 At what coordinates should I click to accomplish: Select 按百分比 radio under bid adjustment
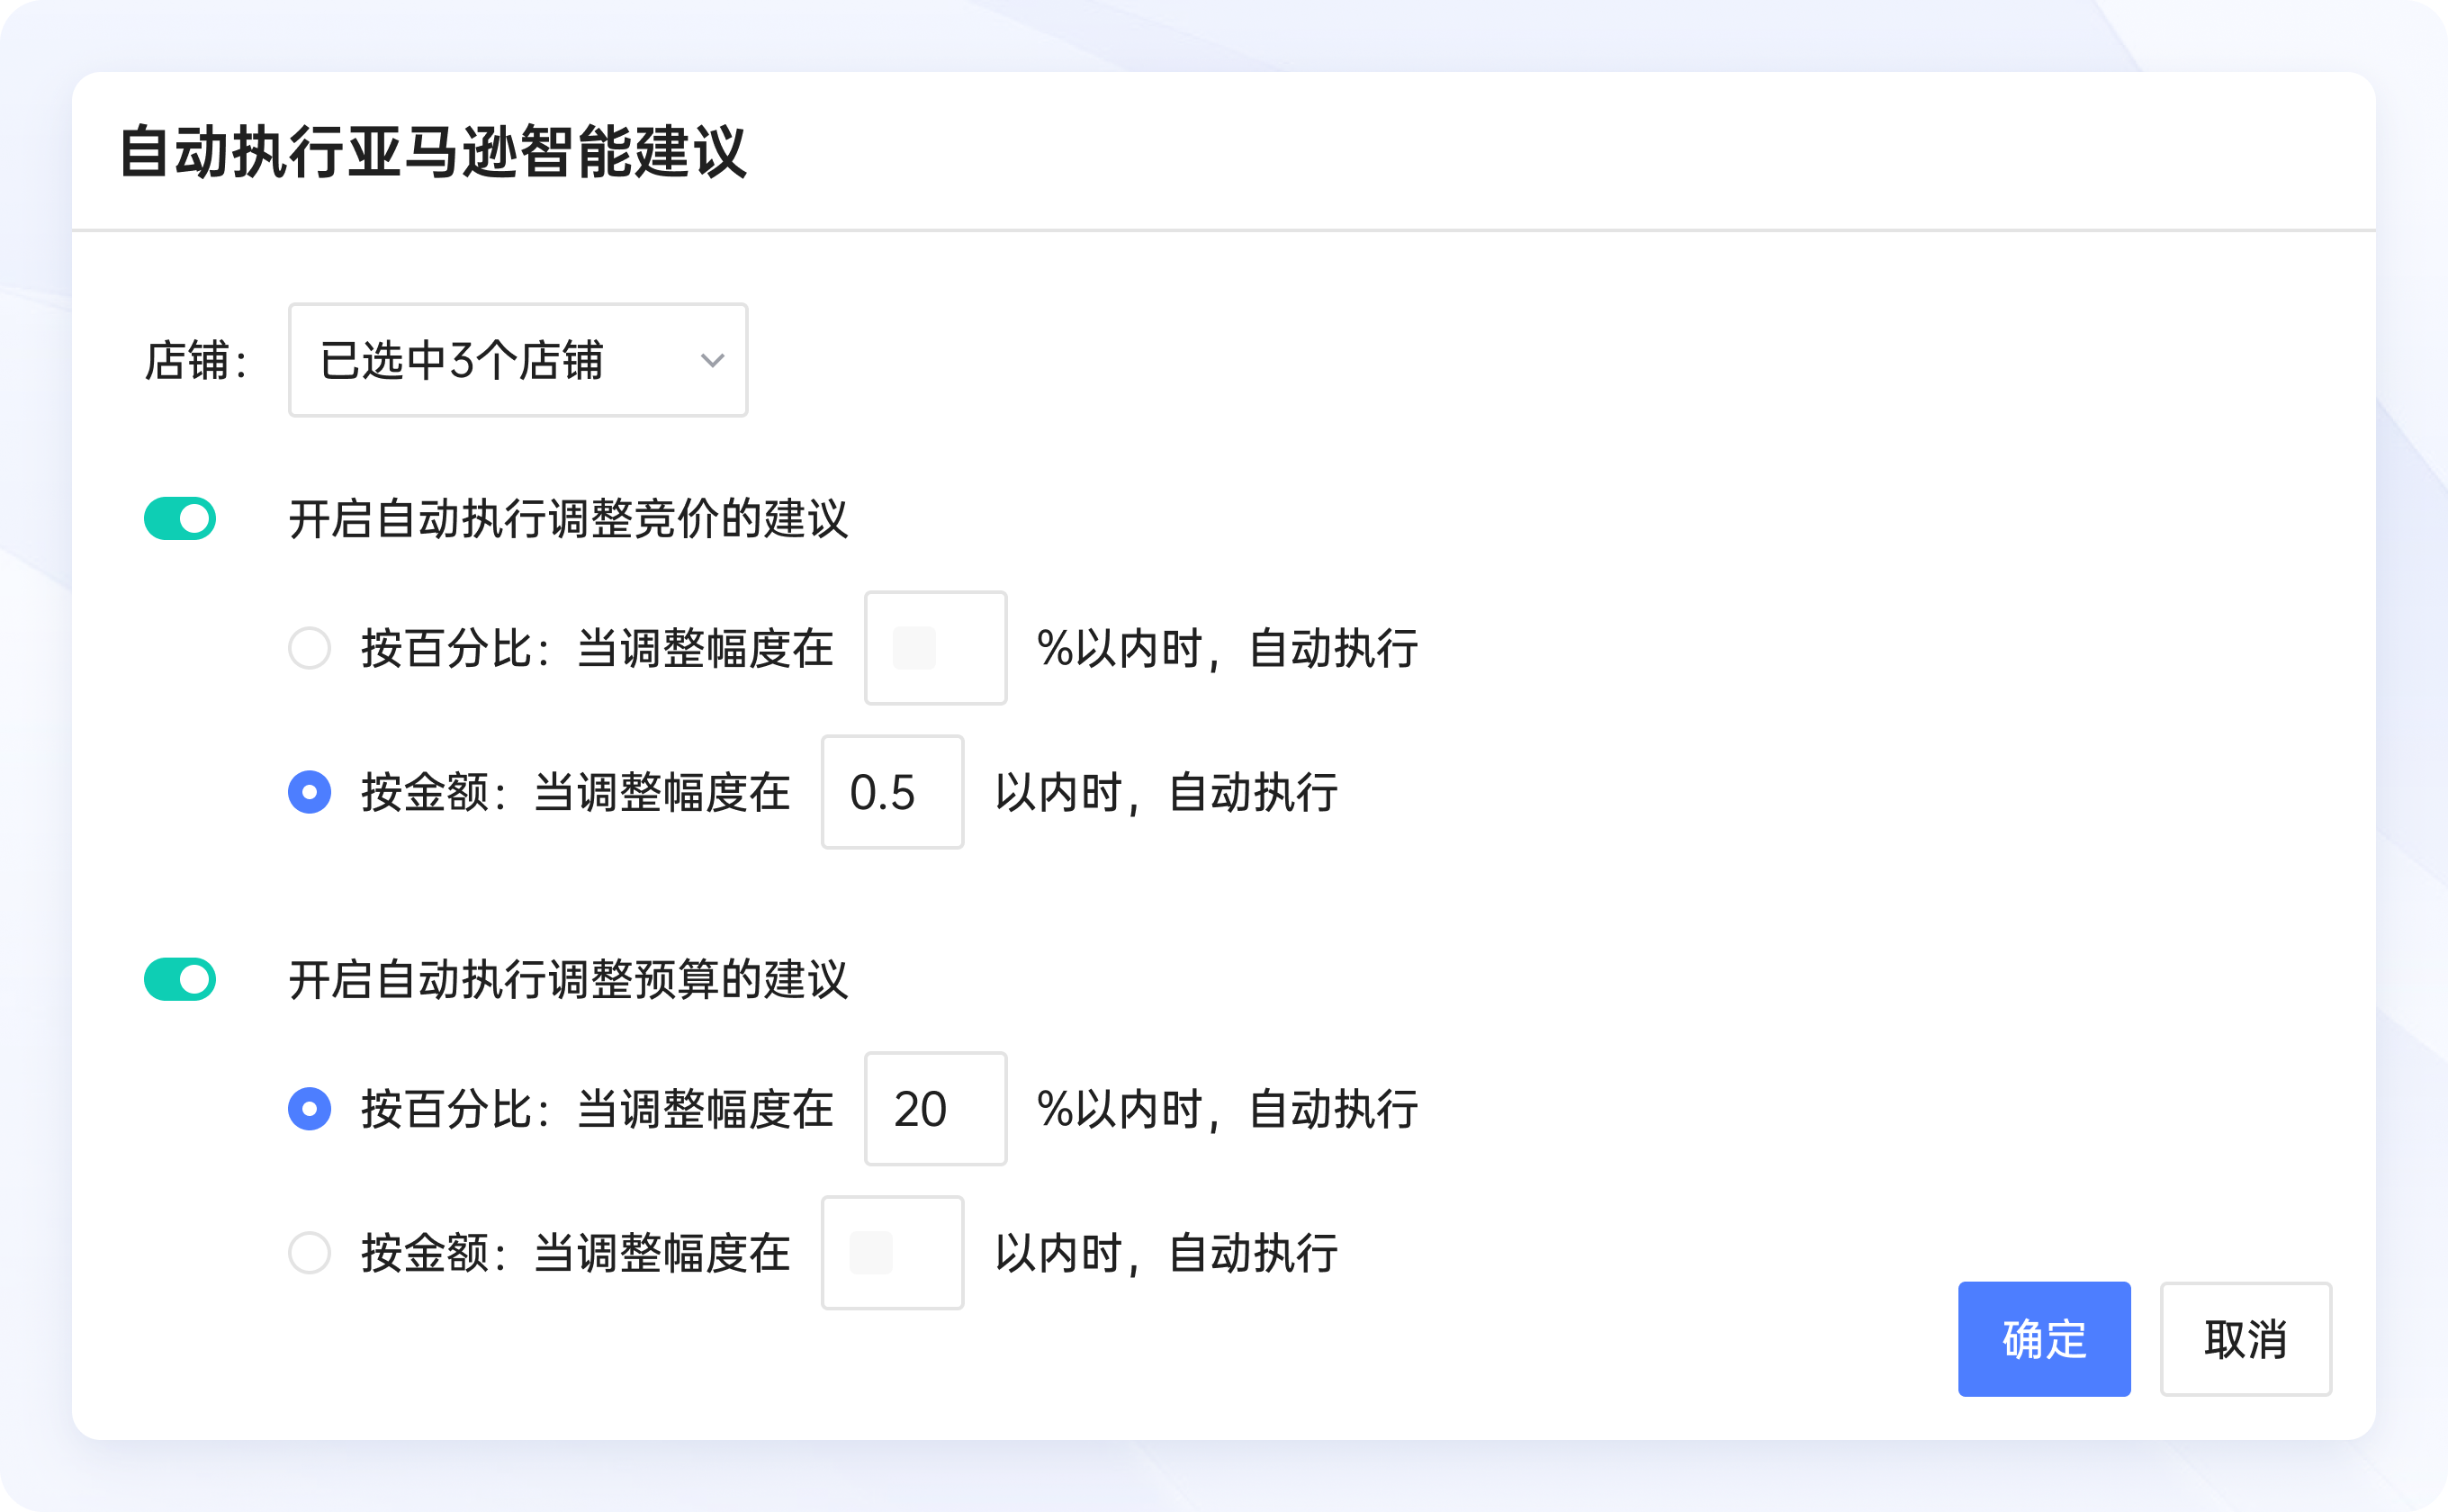[310, 648]
